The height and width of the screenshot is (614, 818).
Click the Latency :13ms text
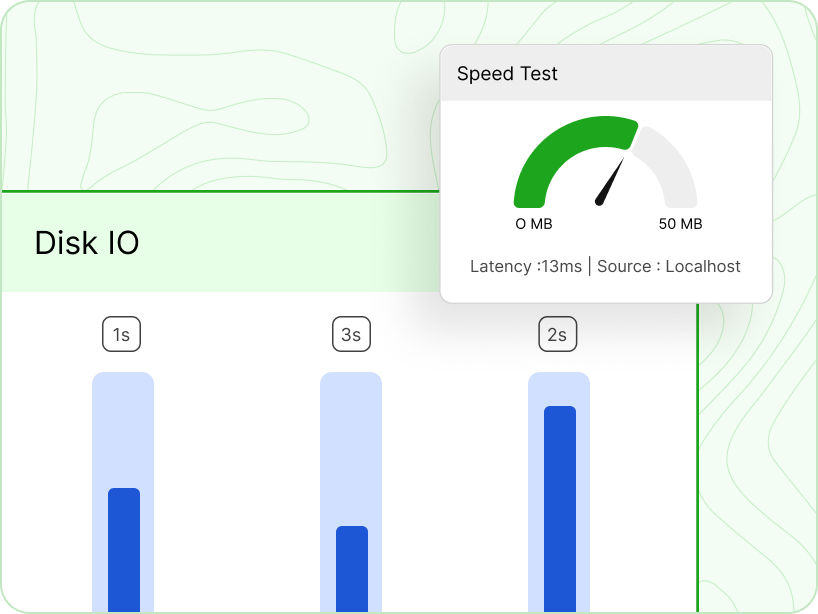tap(525, 266)
